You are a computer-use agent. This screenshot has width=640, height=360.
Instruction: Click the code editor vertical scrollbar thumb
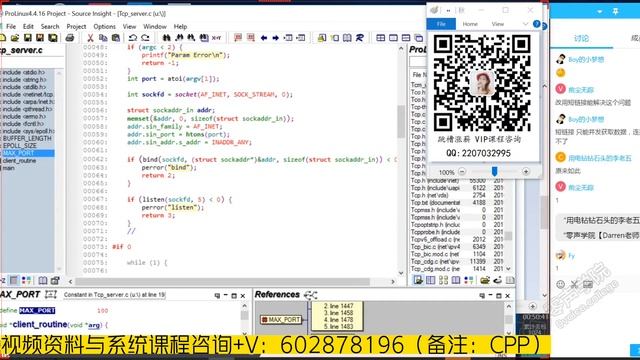click(402, 121)
